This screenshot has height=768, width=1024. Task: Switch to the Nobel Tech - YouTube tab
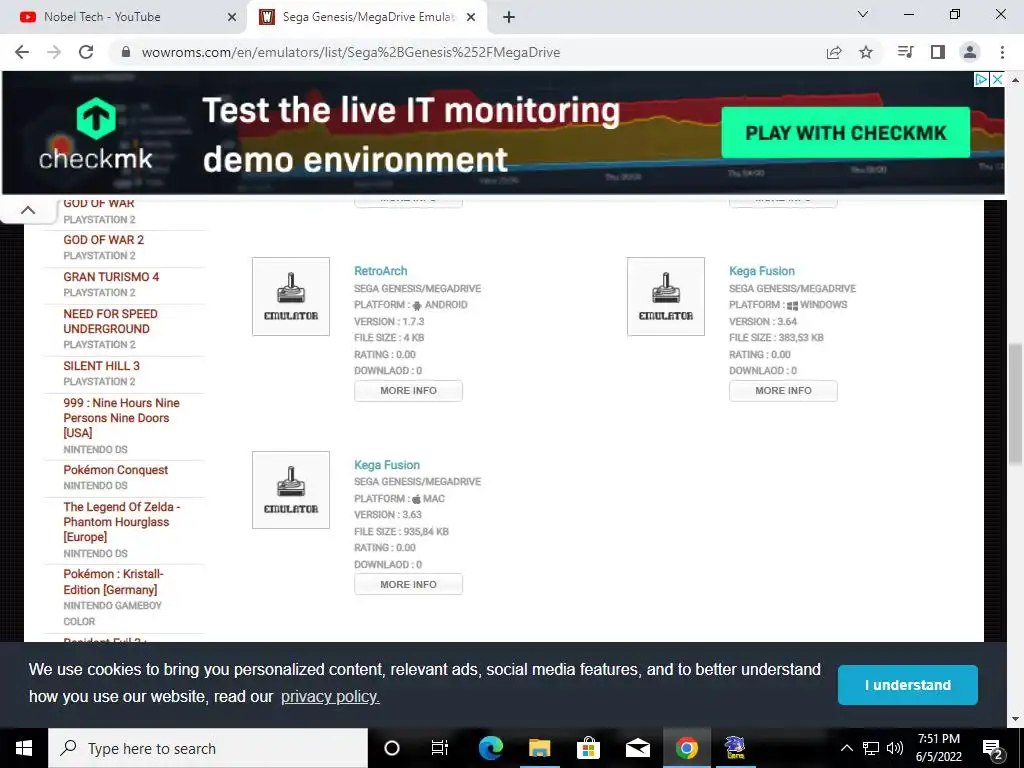[124, 17]
